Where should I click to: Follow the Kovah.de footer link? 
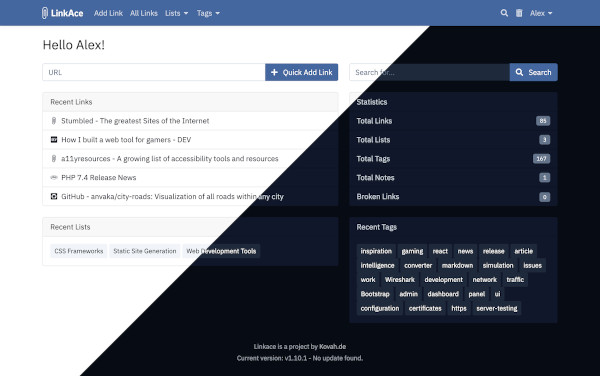click(x=333, y=347)
